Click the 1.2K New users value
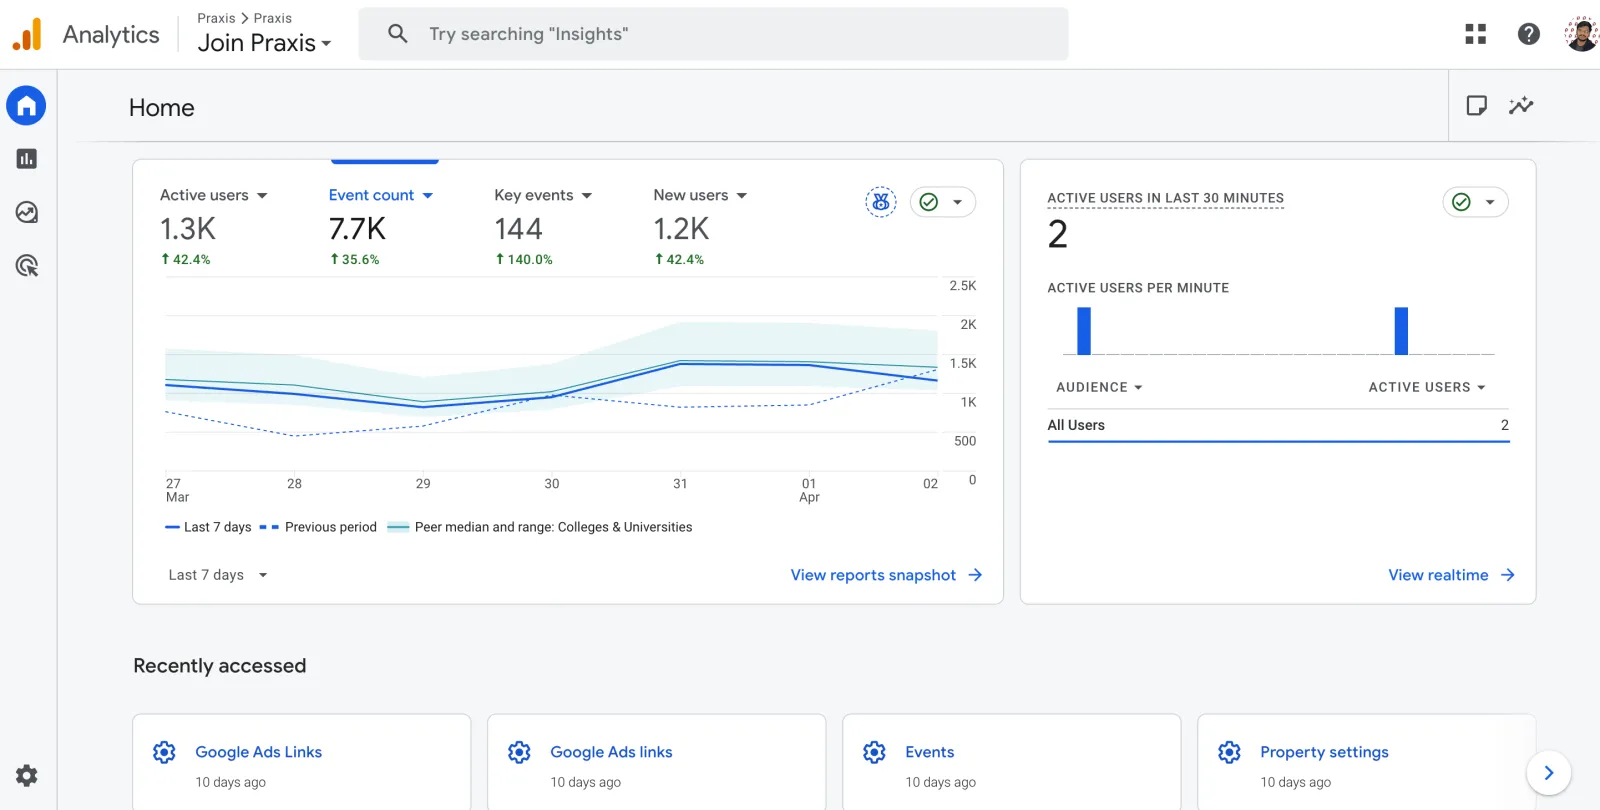The height and width of the screenshot is (810, 1600). (x=681, y=229)
